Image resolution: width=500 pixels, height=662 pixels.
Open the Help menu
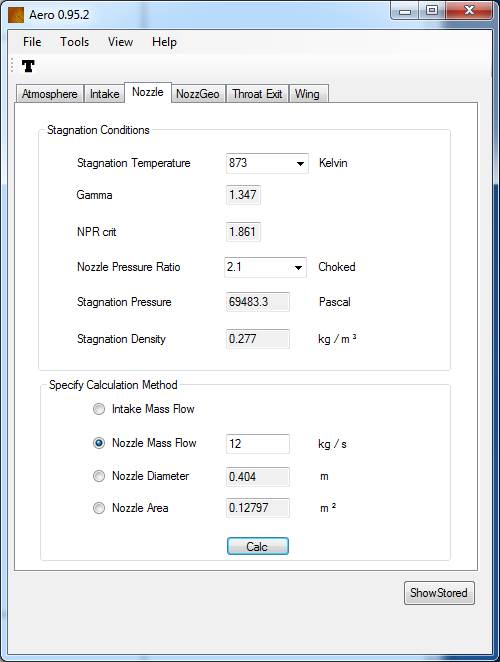tap(164, 42)
